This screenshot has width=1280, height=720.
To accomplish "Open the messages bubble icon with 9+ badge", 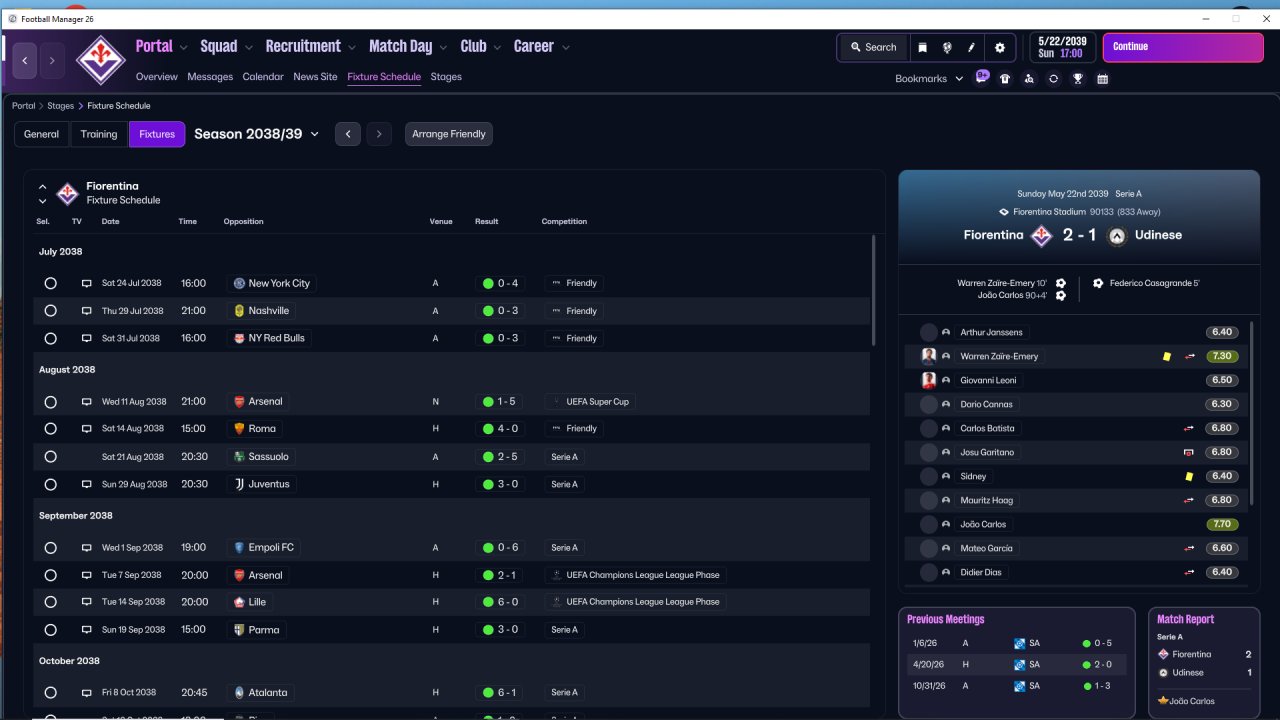I will 982,77.
